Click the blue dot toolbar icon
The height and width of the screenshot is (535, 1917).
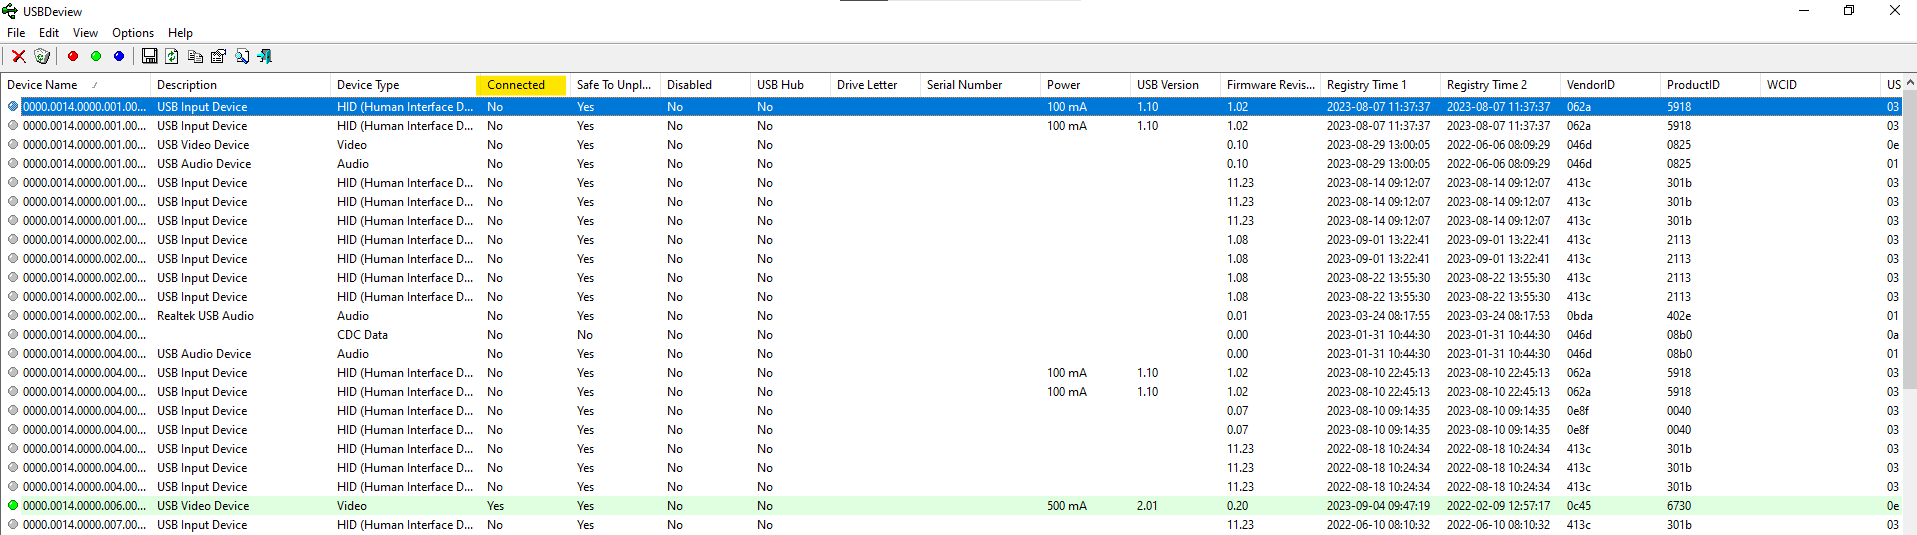coord(119,56)
